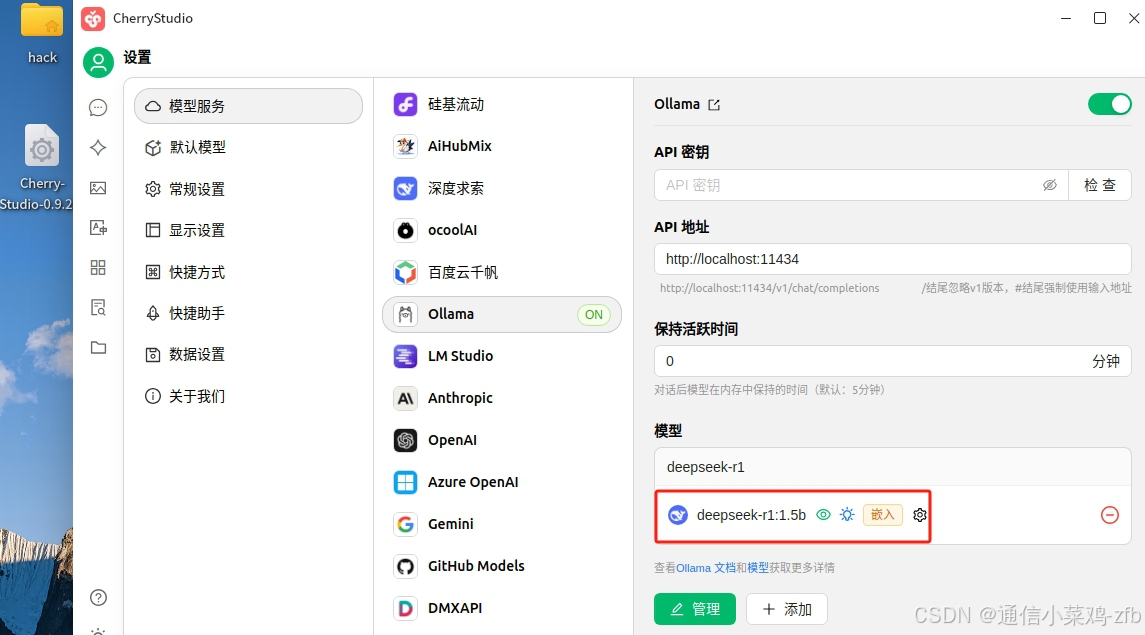Toggle API key visibility eye icon
The image size is (1145, 635).
(1049, 185)
